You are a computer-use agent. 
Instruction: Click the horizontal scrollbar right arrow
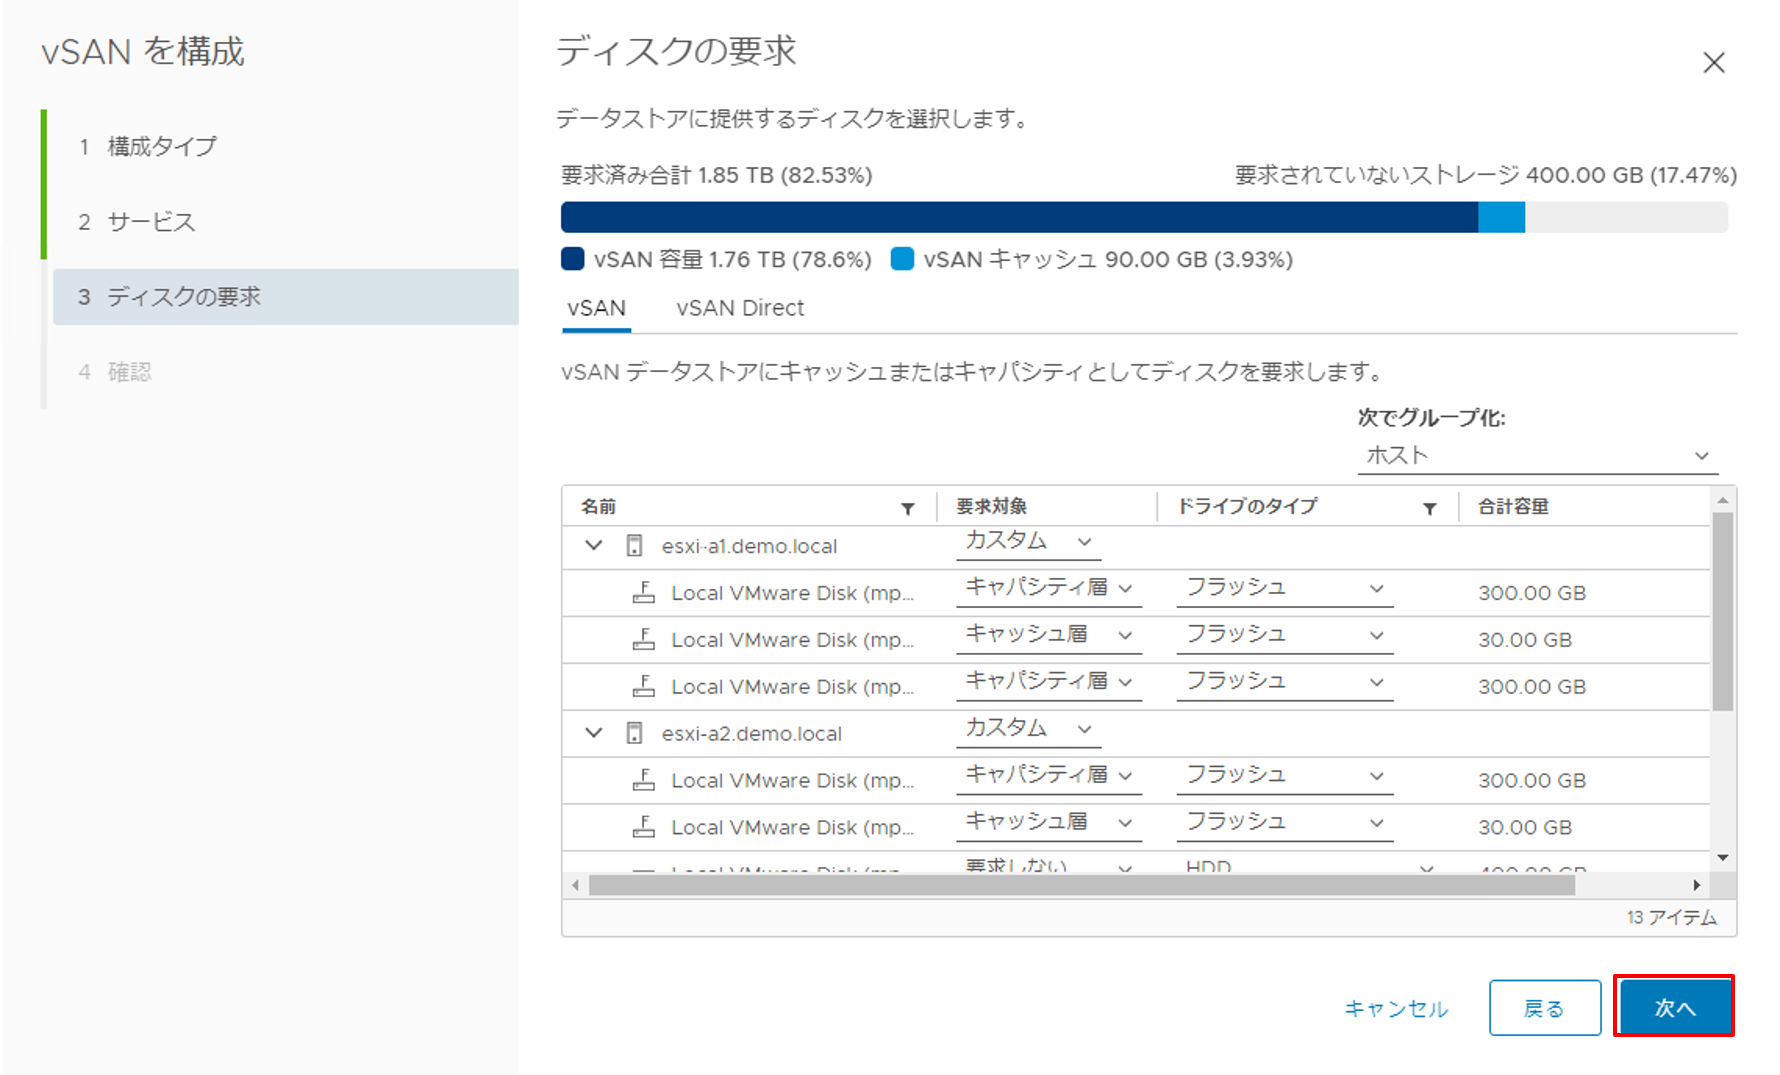coord(1697,885)
